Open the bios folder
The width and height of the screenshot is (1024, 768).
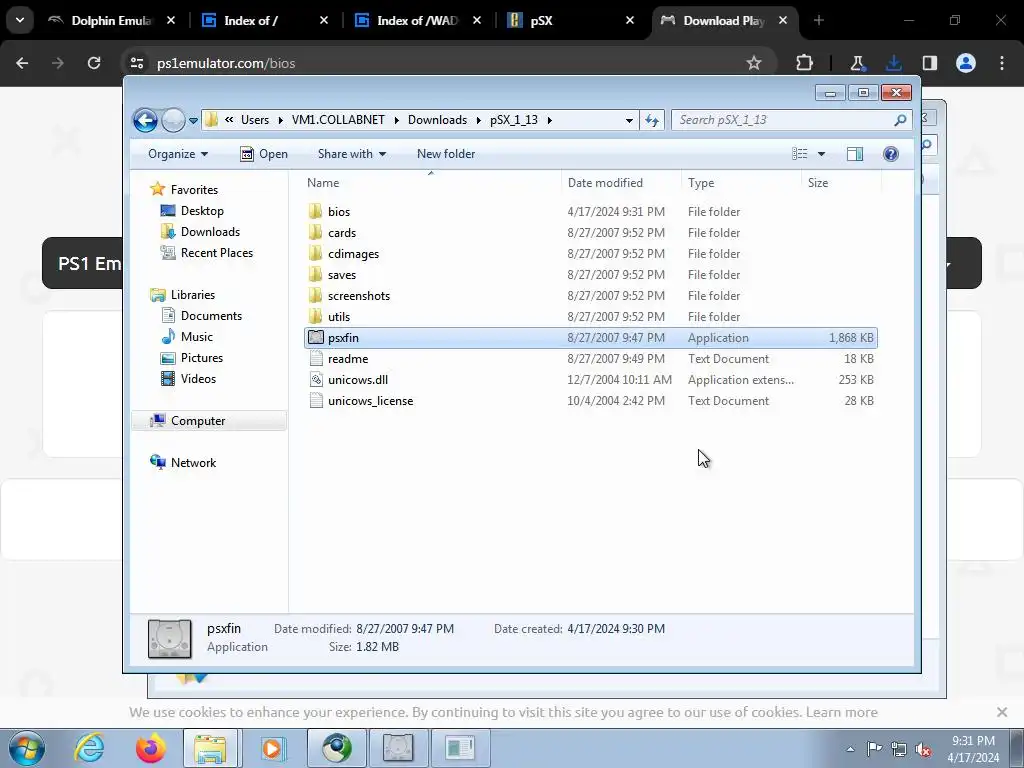tap(338, 212)
